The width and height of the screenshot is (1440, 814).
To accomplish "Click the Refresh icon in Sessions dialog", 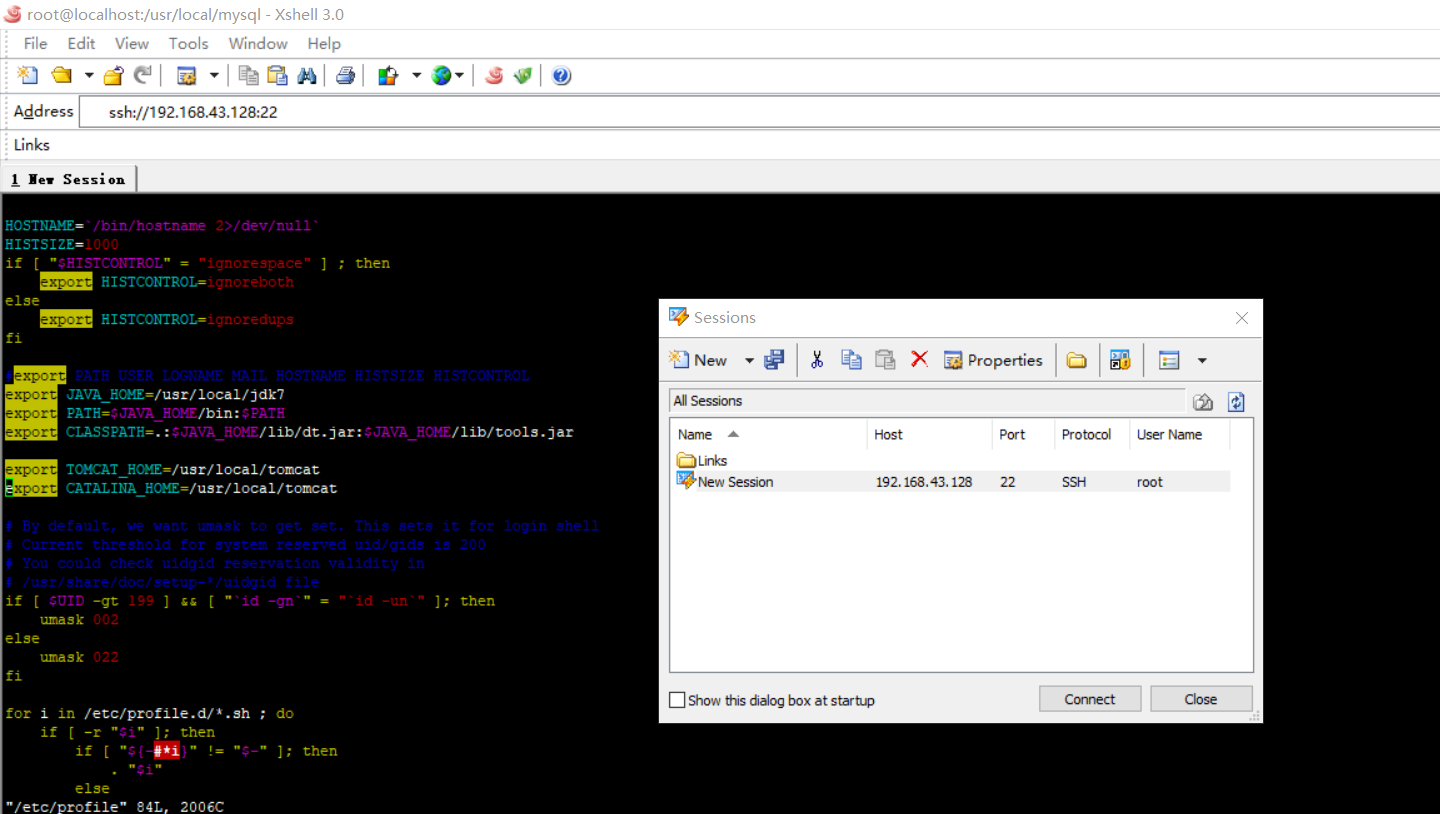I will point(1236,401).
